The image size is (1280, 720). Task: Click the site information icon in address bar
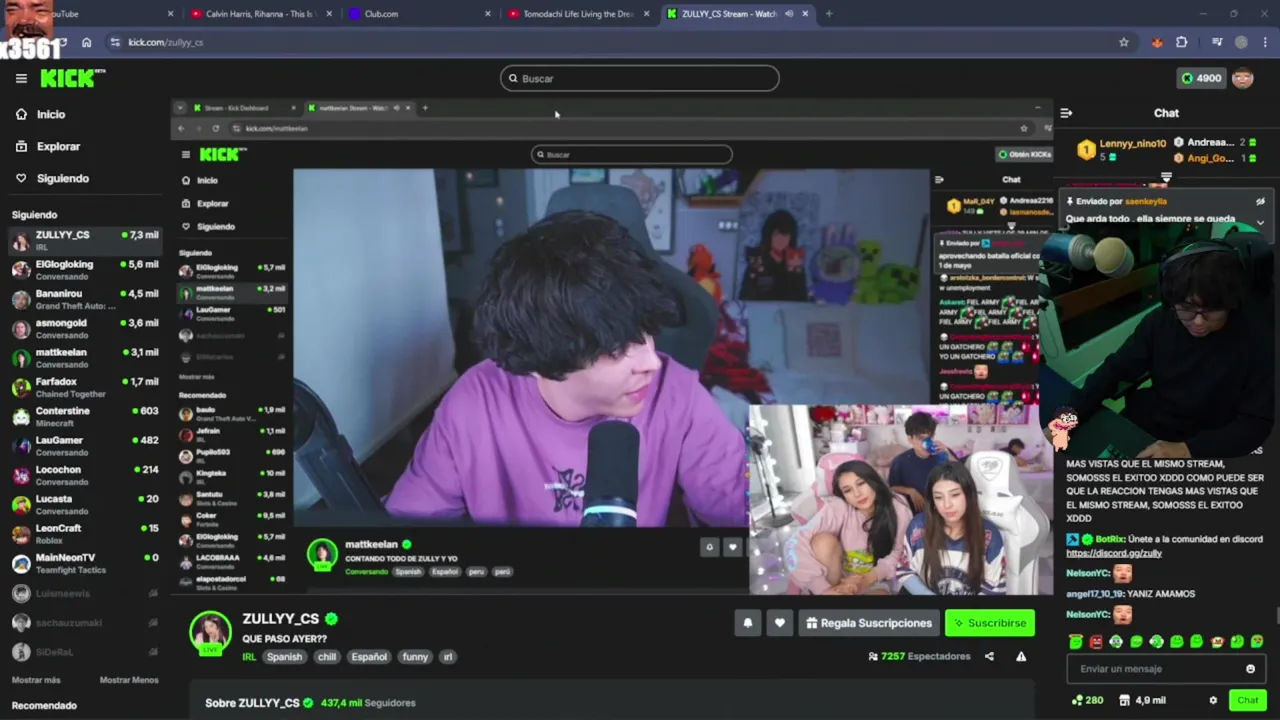click(116, 42)
